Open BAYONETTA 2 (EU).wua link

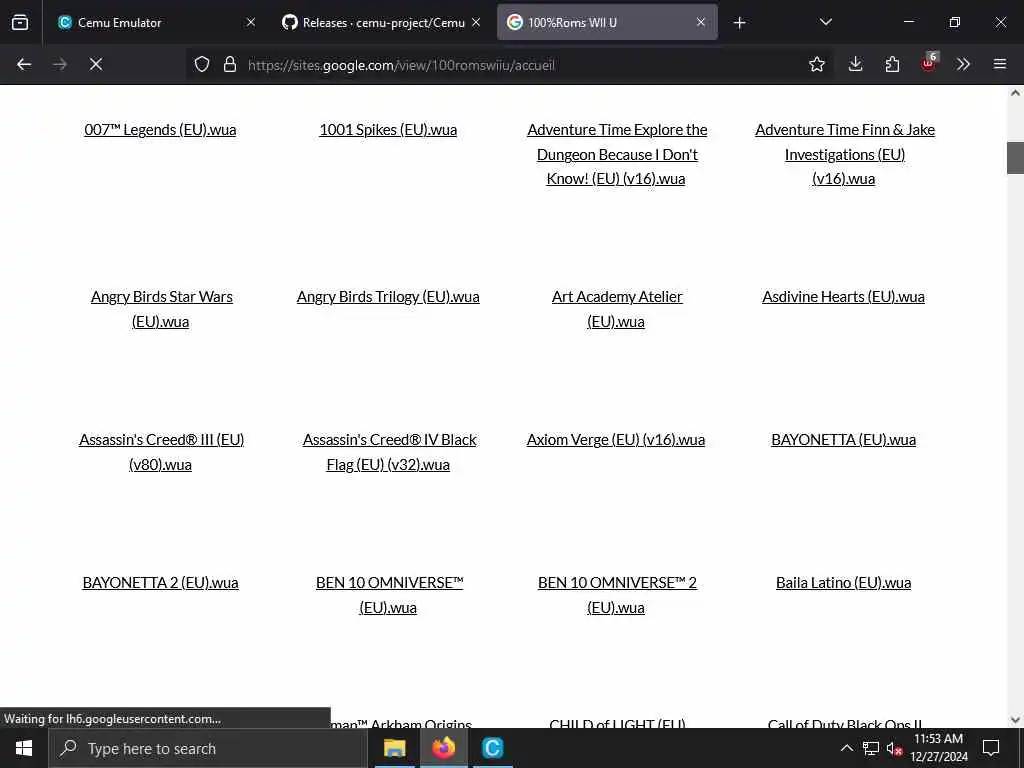coord(160,583)
